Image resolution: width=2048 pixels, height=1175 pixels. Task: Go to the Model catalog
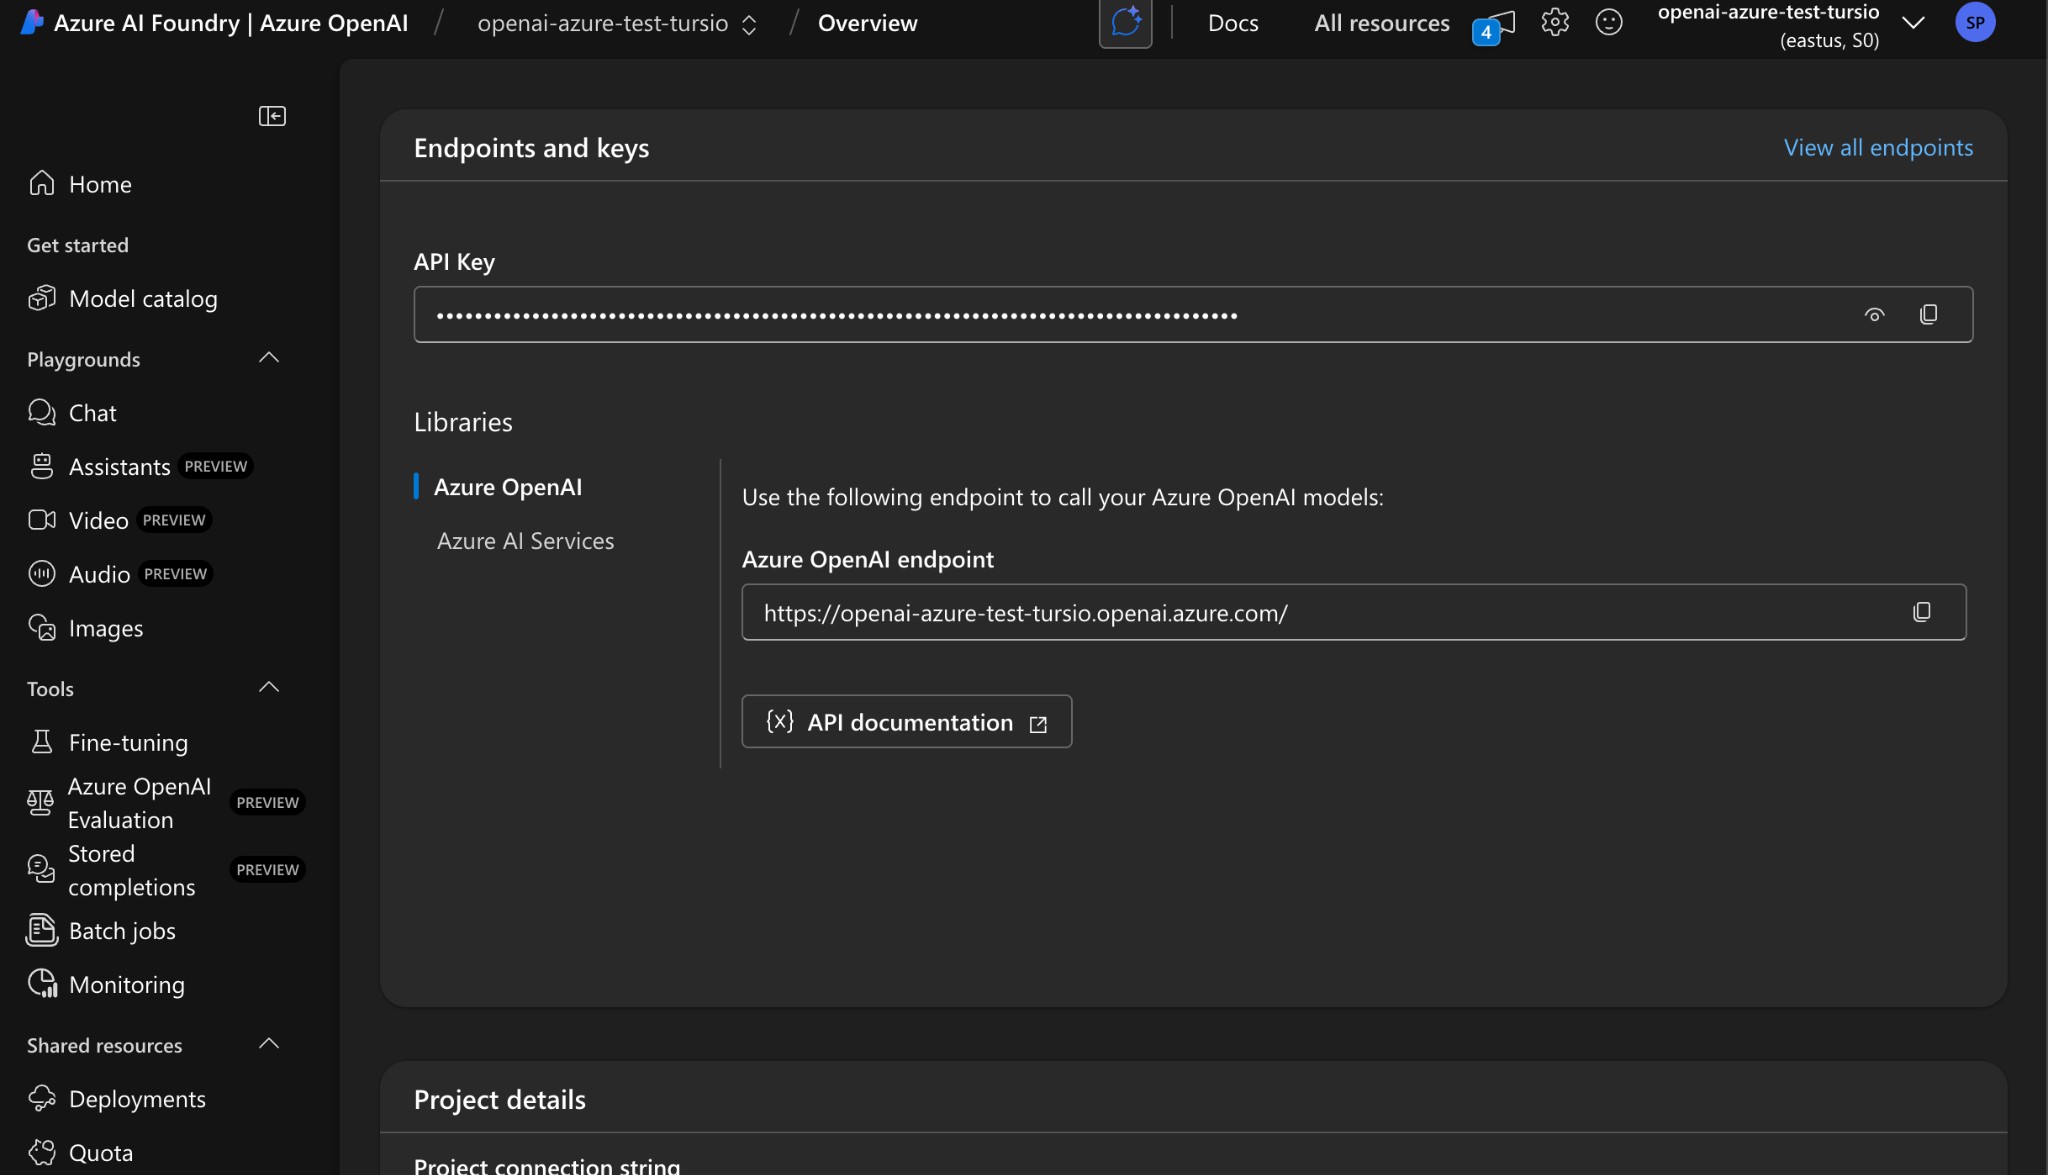coord(142,298)
